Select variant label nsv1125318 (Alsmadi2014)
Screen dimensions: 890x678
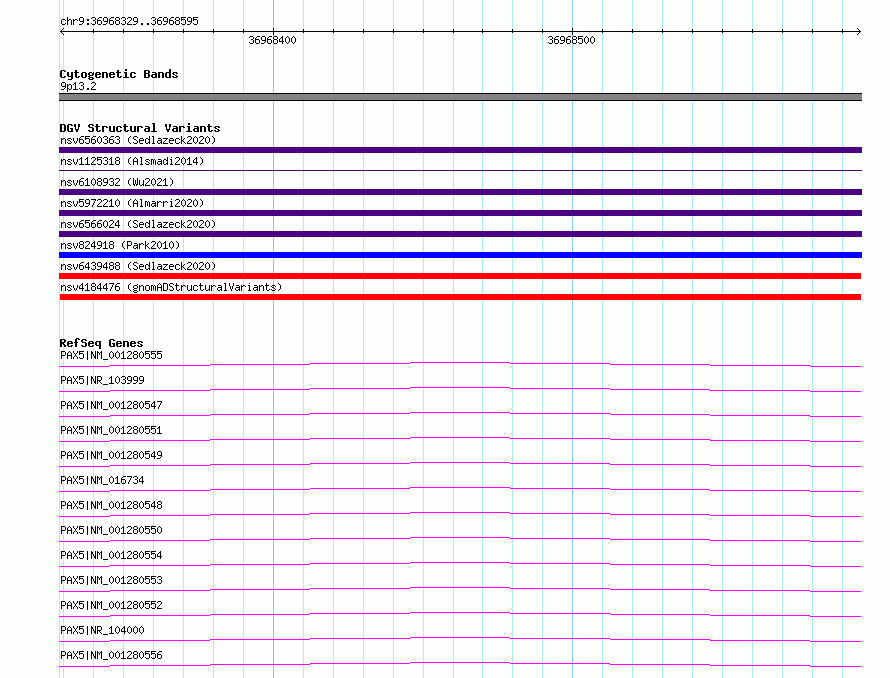(x=132, y=161)
